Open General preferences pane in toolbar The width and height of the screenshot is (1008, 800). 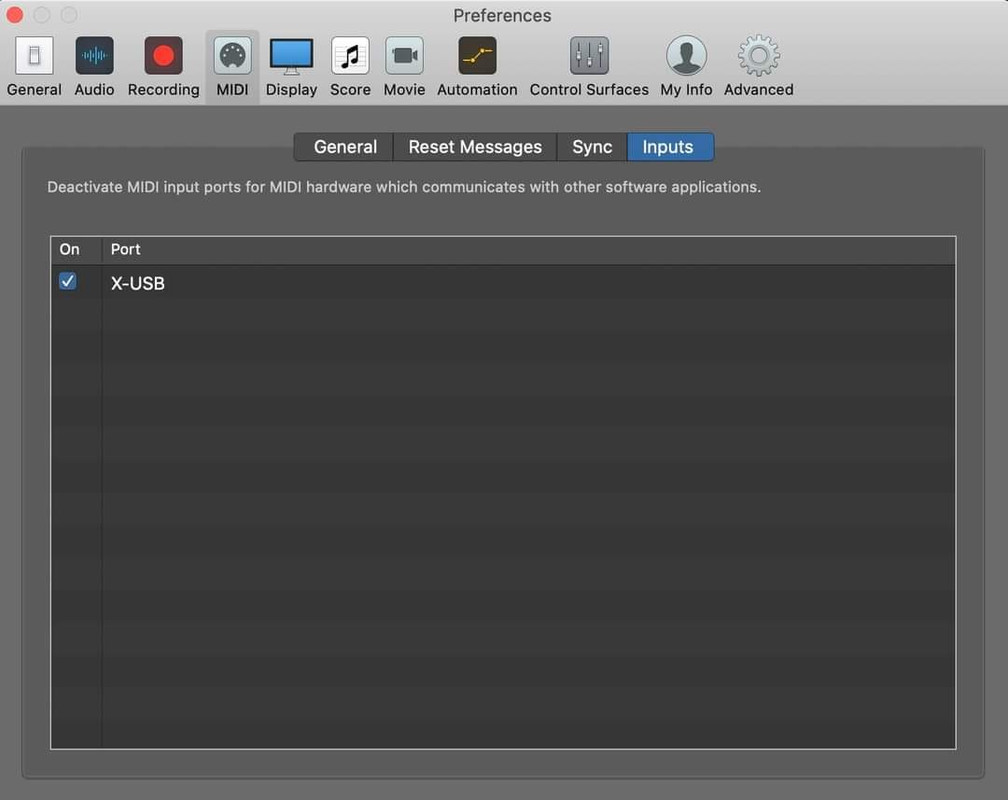coord(34,67)
